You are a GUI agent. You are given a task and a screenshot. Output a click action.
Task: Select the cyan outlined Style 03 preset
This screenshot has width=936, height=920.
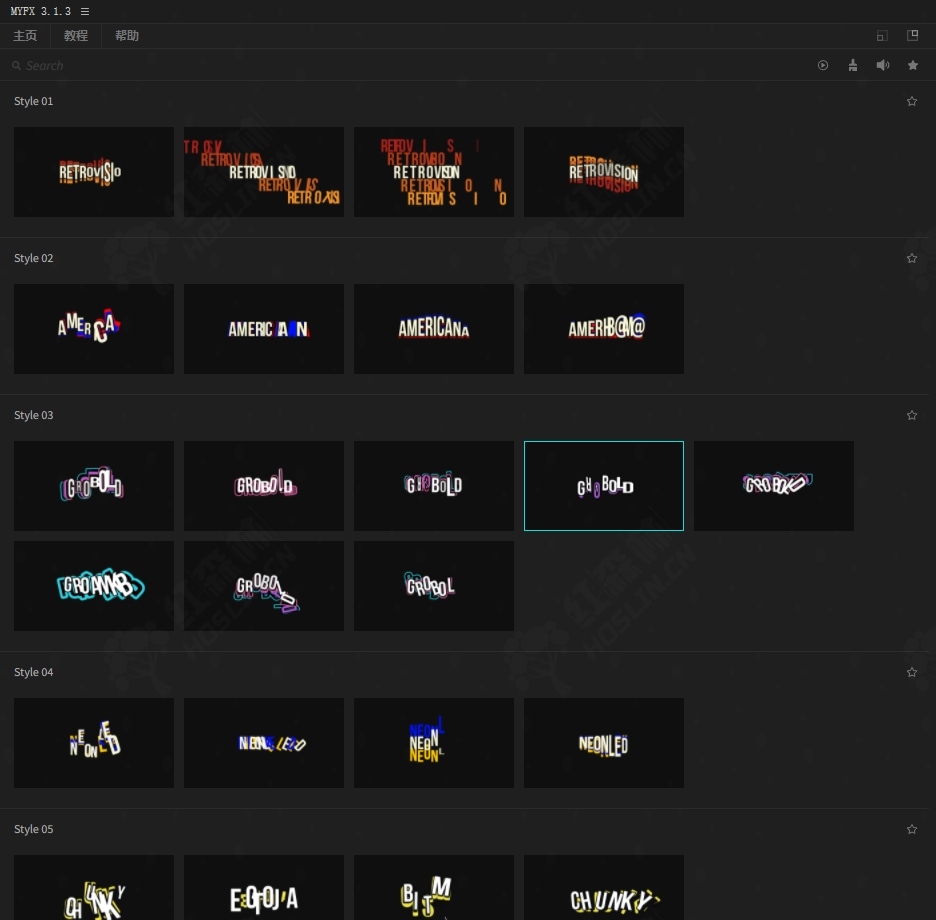[94, 586]
